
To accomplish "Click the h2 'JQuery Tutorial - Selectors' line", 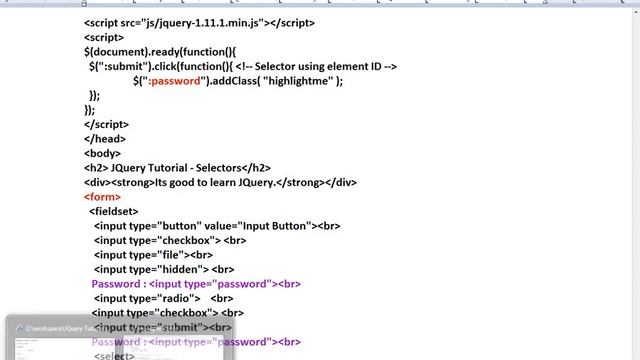I will click(x=177, y=168).
